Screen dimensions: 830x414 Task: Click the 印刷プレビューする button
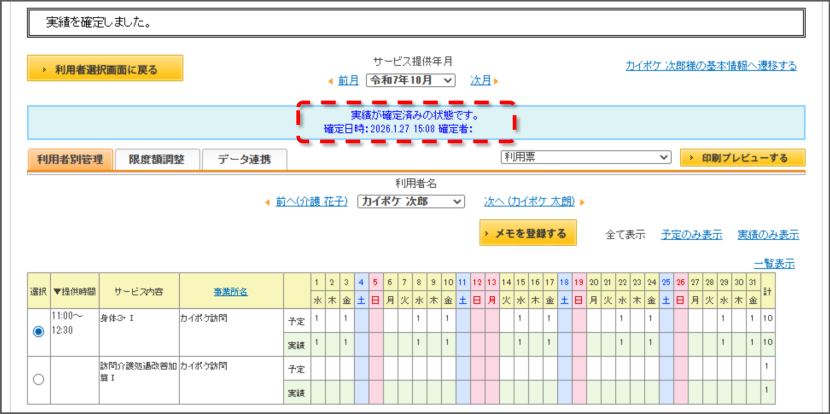(743, 158)
